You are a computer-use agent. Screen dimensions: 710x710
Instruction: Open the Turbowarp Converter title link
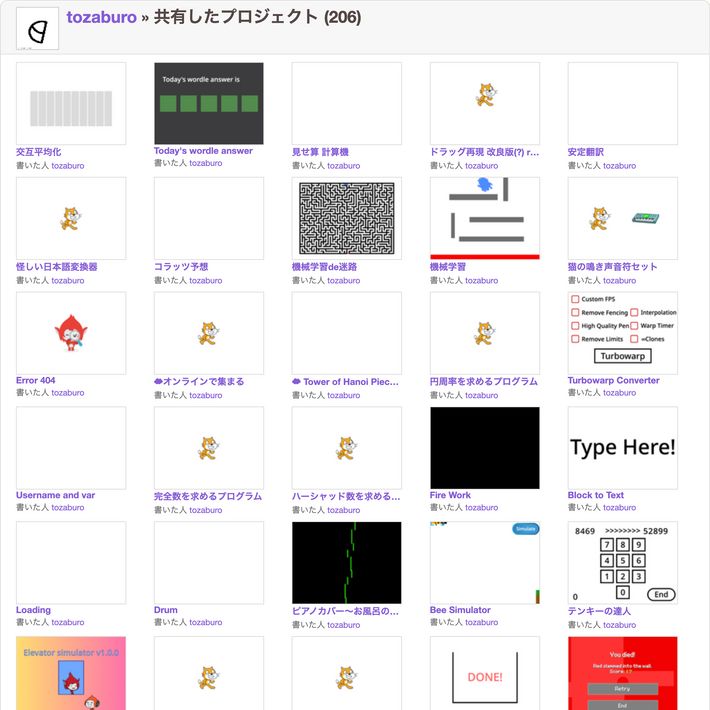[x=614, y=380]
